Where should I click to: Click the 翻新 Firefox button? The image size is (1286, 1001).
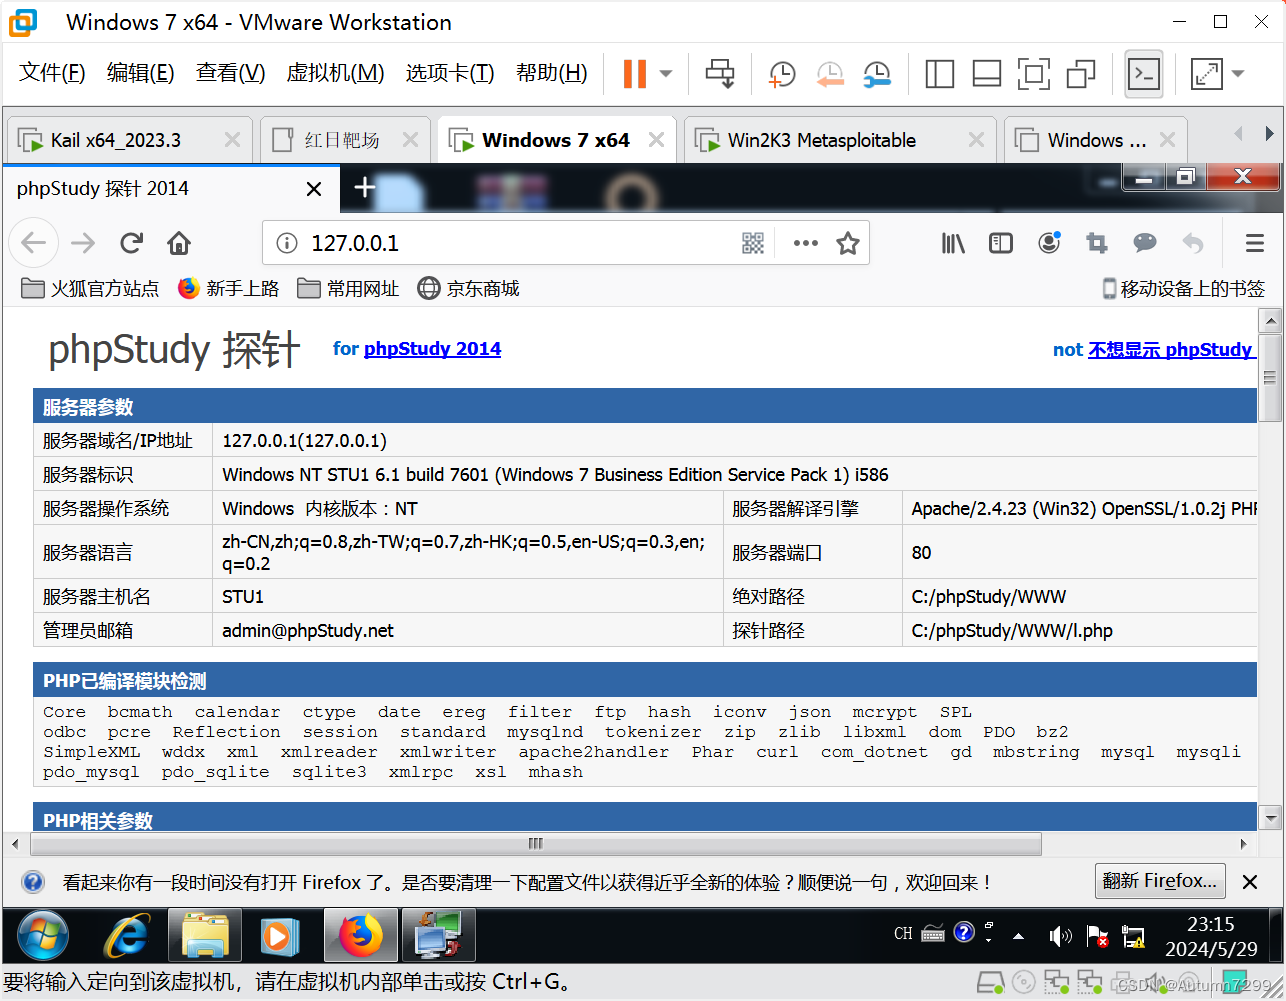pos(1160,881)
